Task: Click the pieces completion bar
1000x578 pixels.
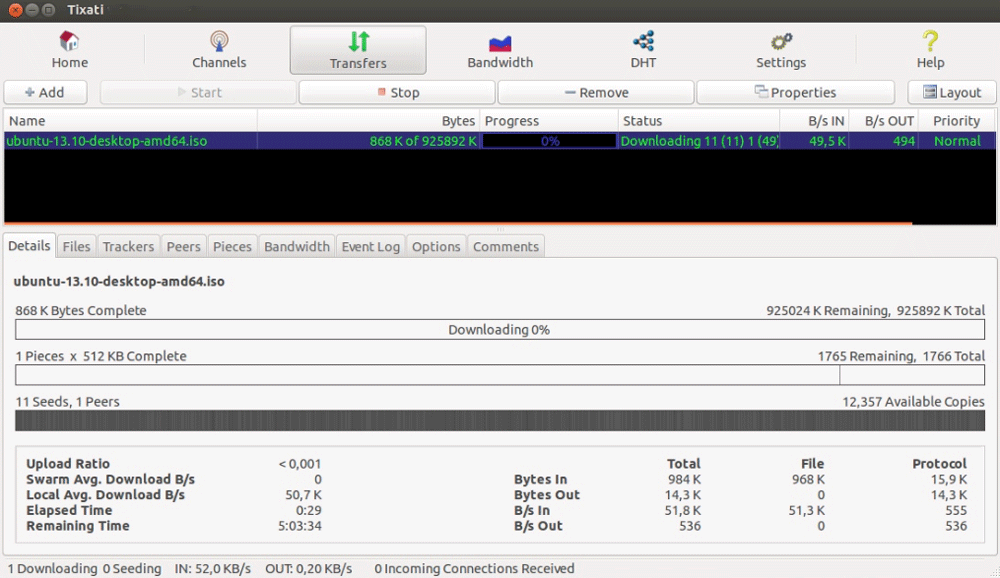Action: coord(500,375)
